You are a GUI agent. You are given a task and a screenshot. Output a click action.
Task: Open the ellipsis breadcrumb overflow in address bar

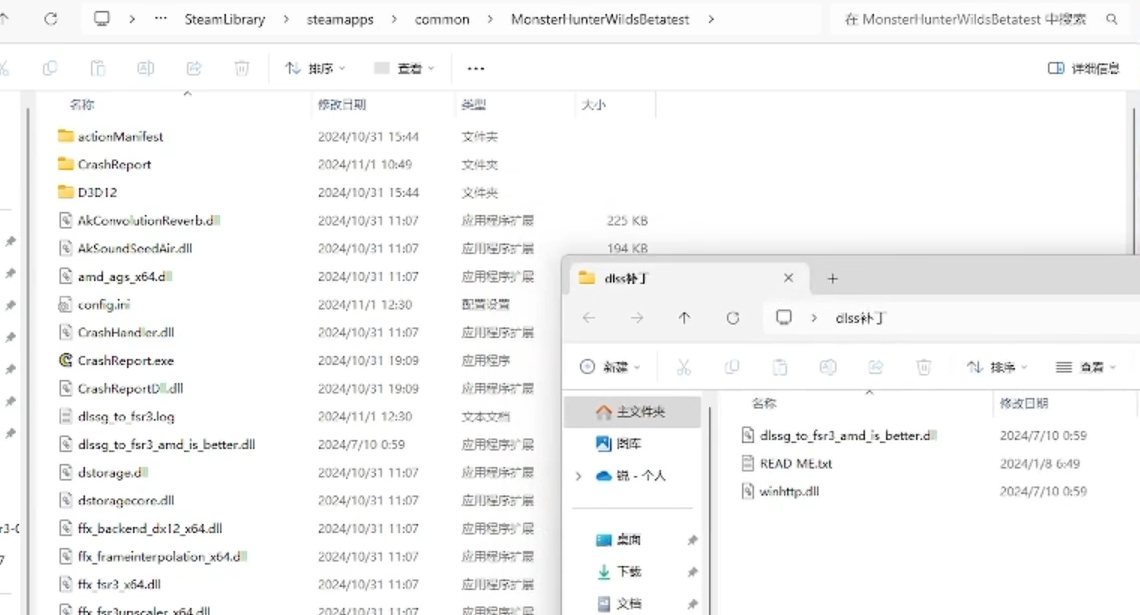pos(161,19)
